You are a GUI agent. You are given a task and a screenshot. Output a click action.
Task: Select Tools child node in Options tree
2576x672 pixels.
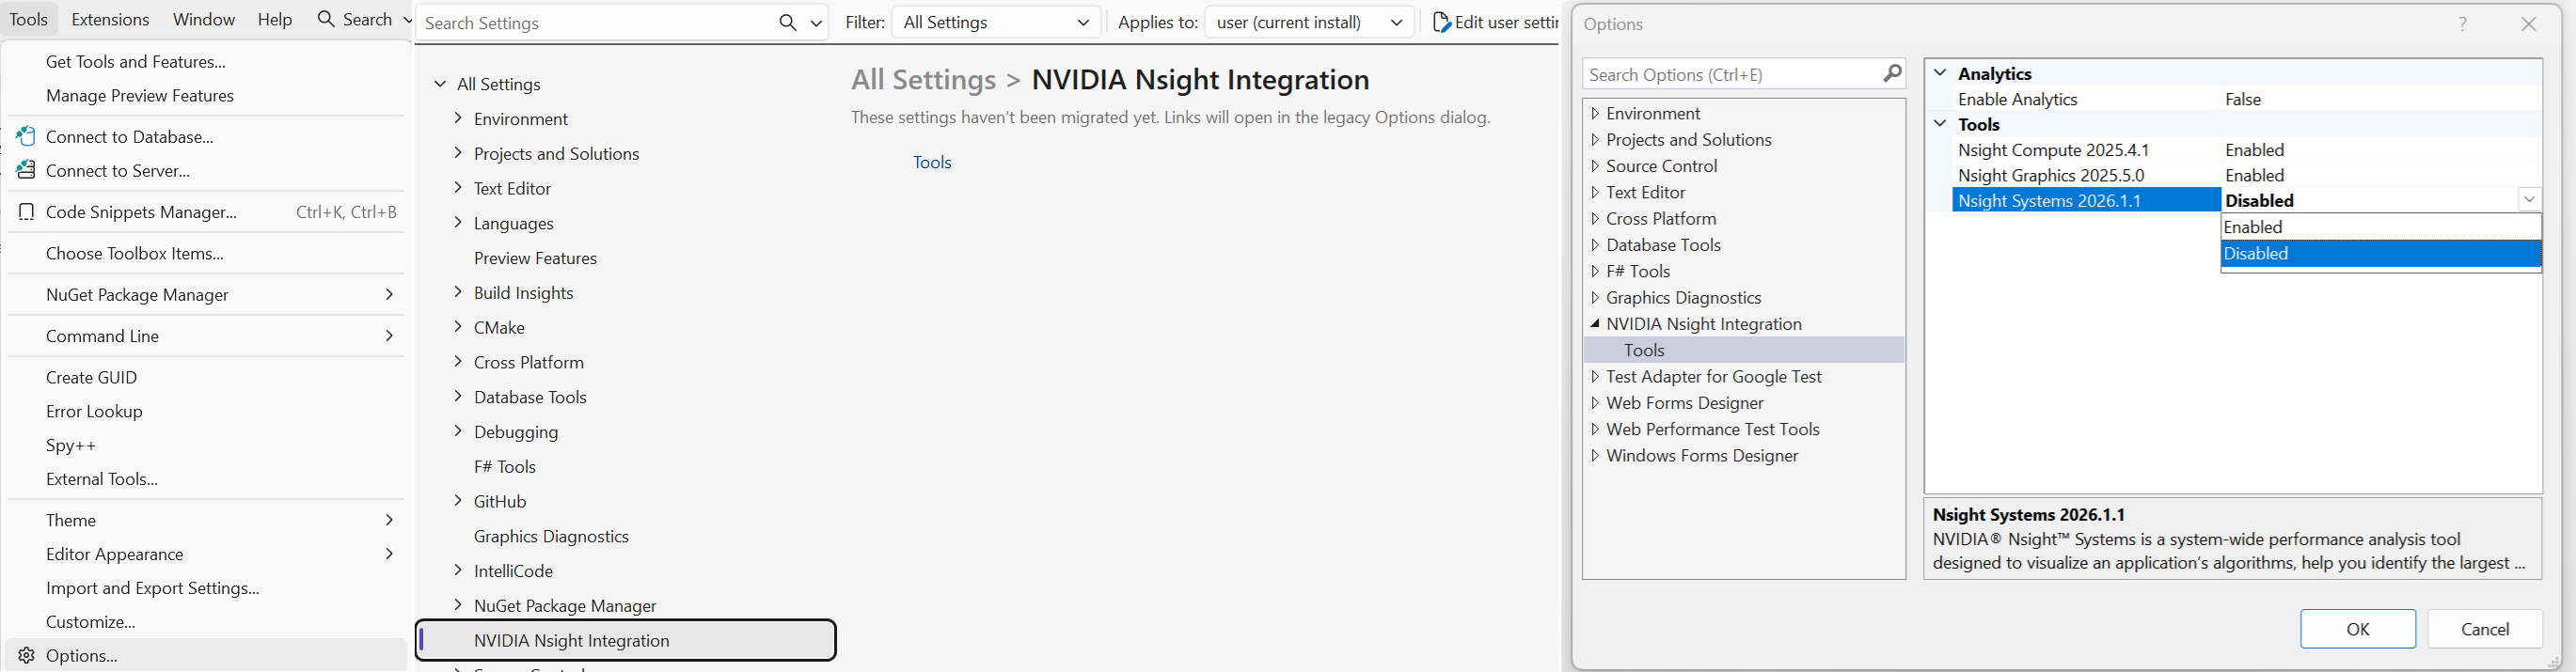click(x=1744, y=350)
